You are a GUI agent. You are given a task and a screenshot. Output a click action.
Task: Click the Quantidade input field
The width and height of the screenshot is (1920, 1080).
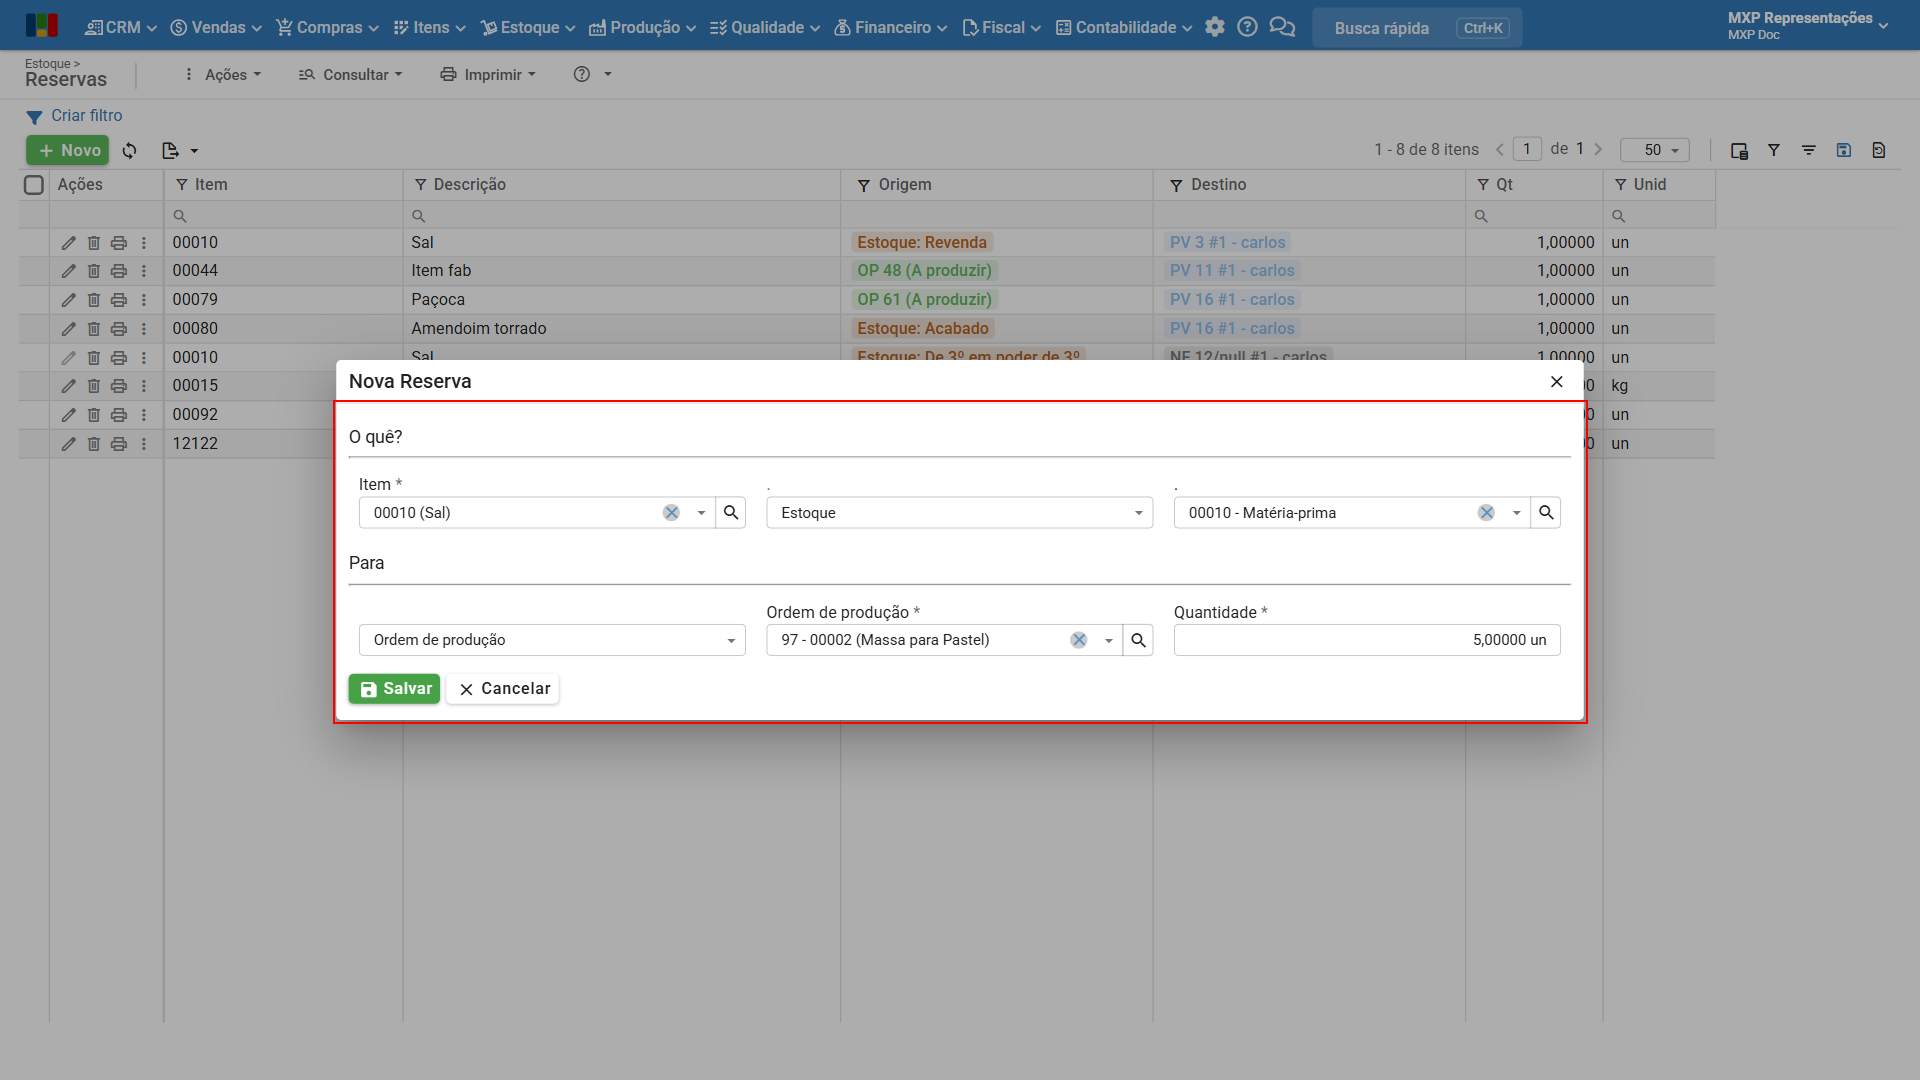click(1366, 640)
